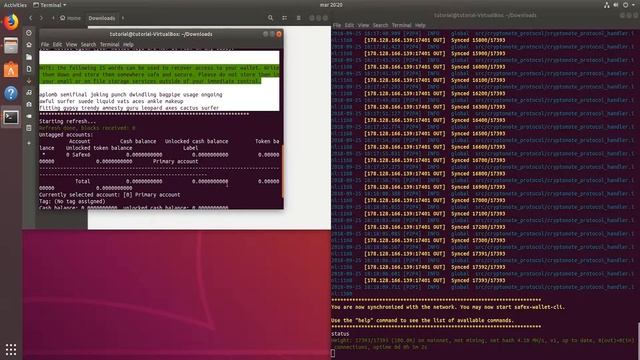The image size is (640, 360).
Task: Launch Firefox from the dock
Action: [x=11, y=22]
